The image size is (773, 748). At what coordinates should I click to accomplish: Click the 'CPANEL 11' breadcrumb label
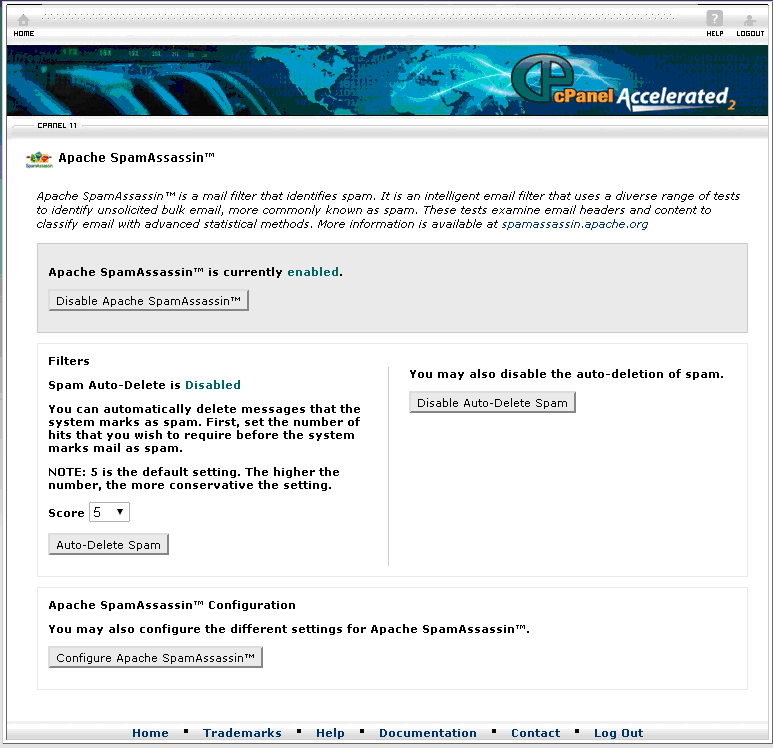click(57, 126)
